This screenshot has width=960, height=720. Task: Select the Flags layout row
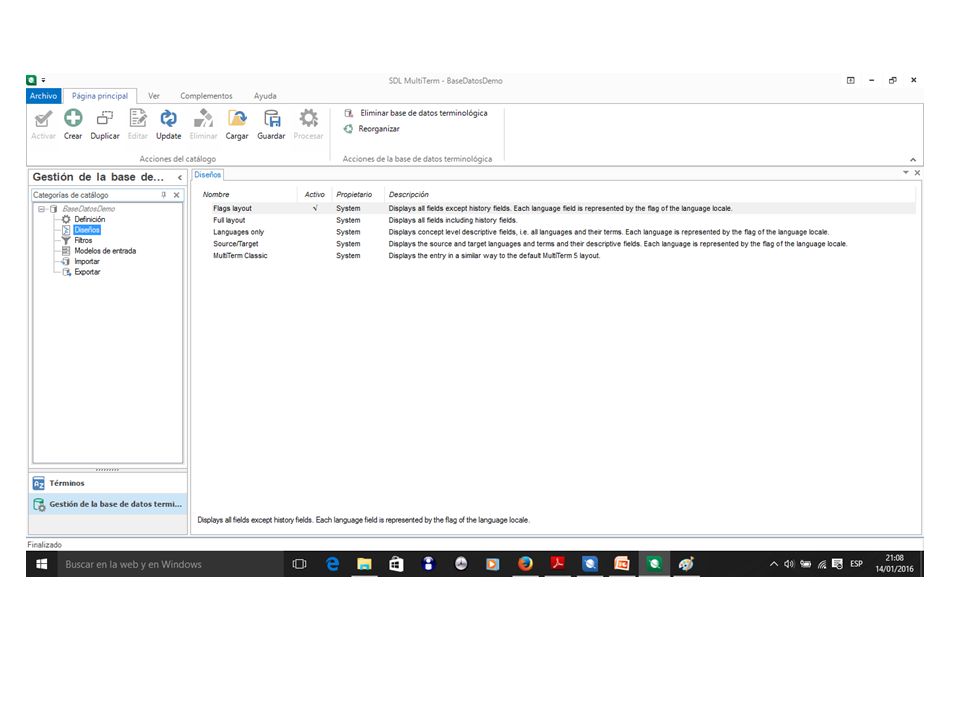(x=557, y=208)
